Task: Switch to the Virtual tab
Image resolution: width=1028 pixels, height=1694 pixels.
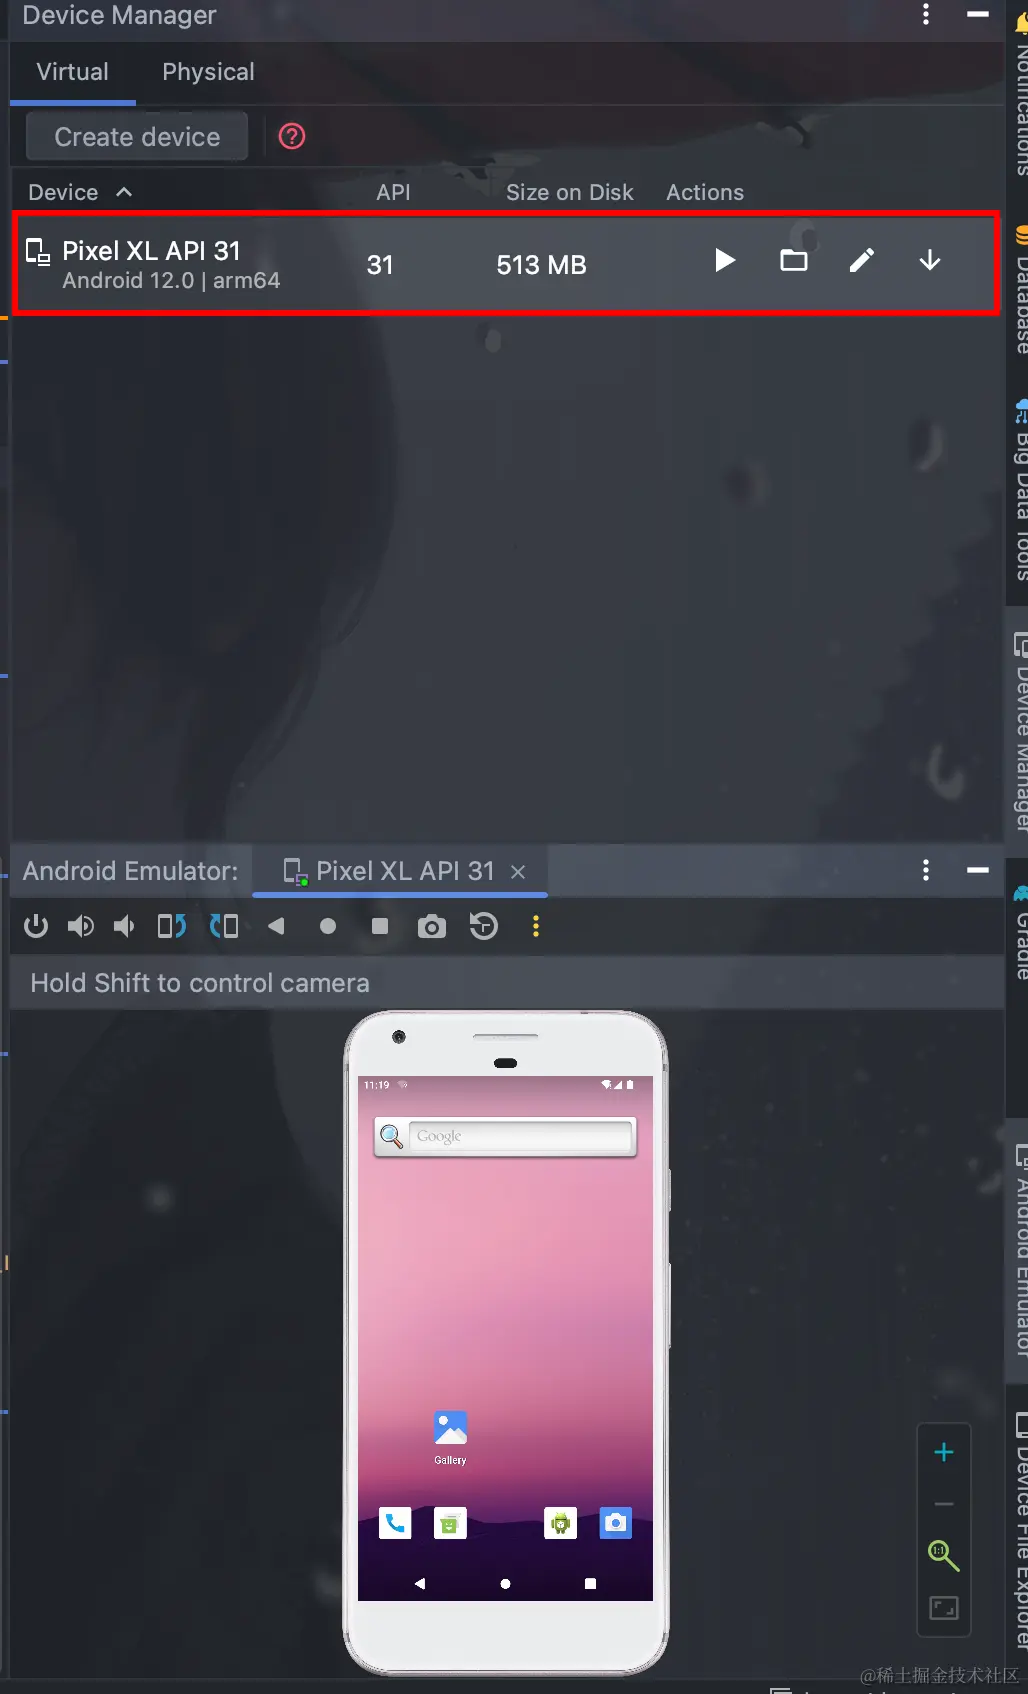Action: [73, 72]
